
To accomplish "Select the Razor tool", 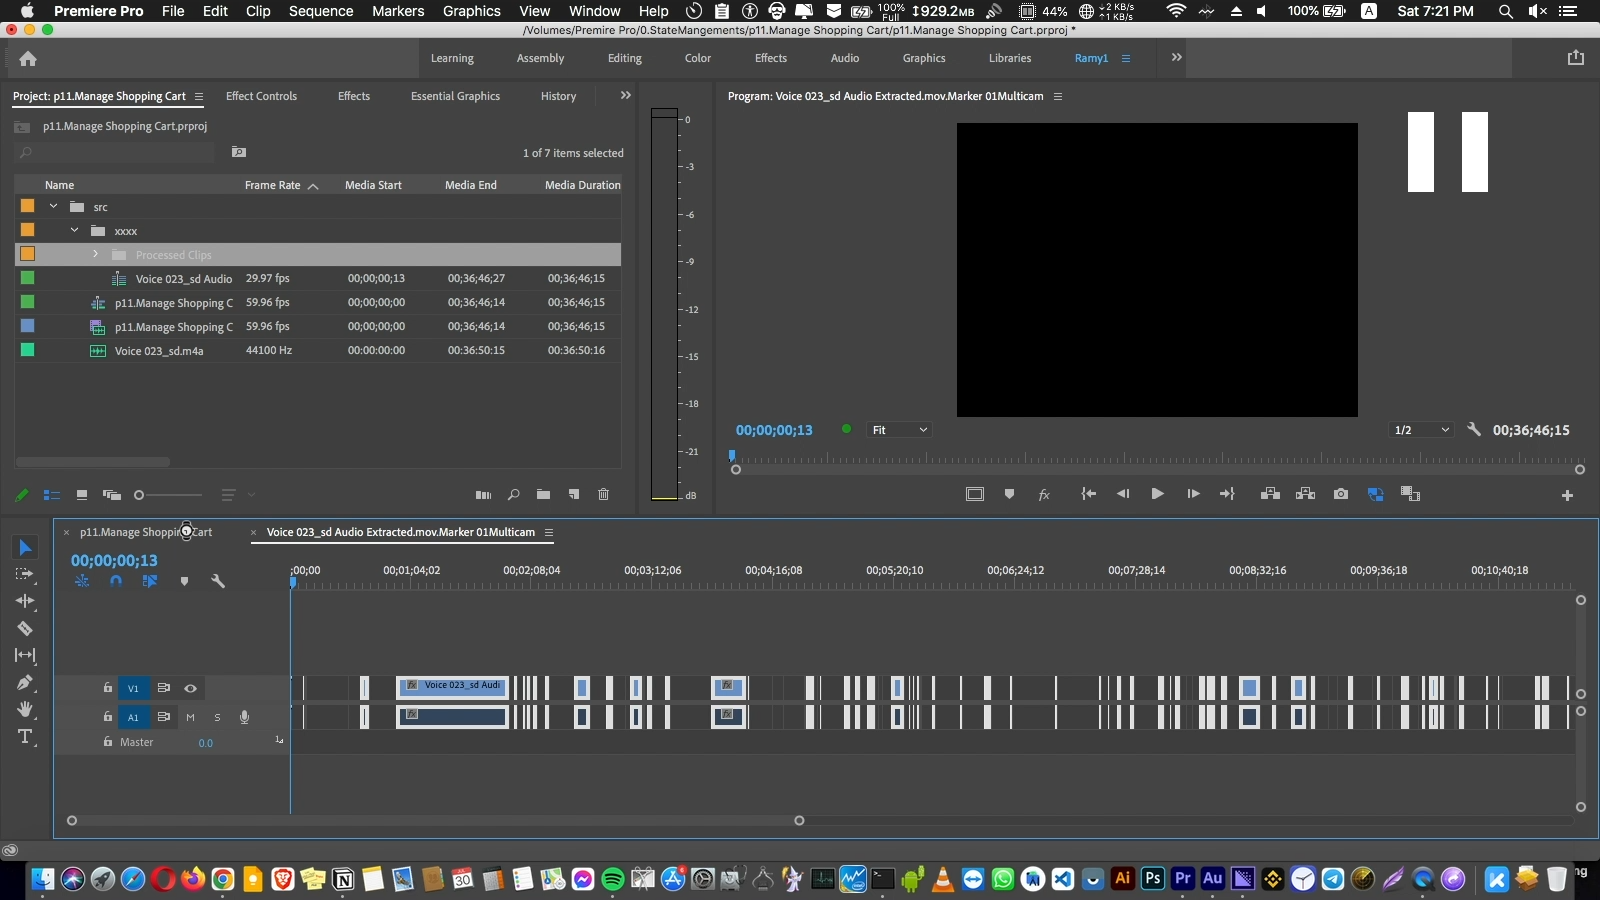I will click(25, 628).
